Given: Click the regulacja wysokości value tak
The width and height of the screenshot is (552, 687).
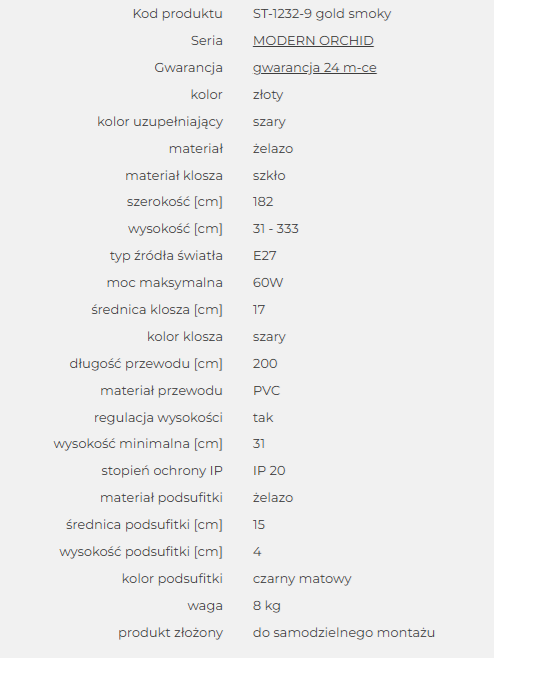Looking at the screenshot, I should coord(263,418).
